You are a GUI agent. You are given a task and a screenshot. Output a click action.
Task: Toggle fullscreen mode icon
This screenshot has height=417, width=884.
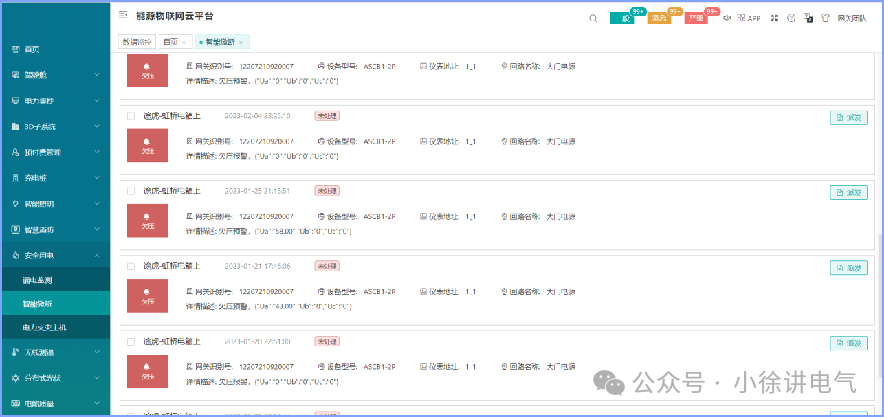point(775,18)
